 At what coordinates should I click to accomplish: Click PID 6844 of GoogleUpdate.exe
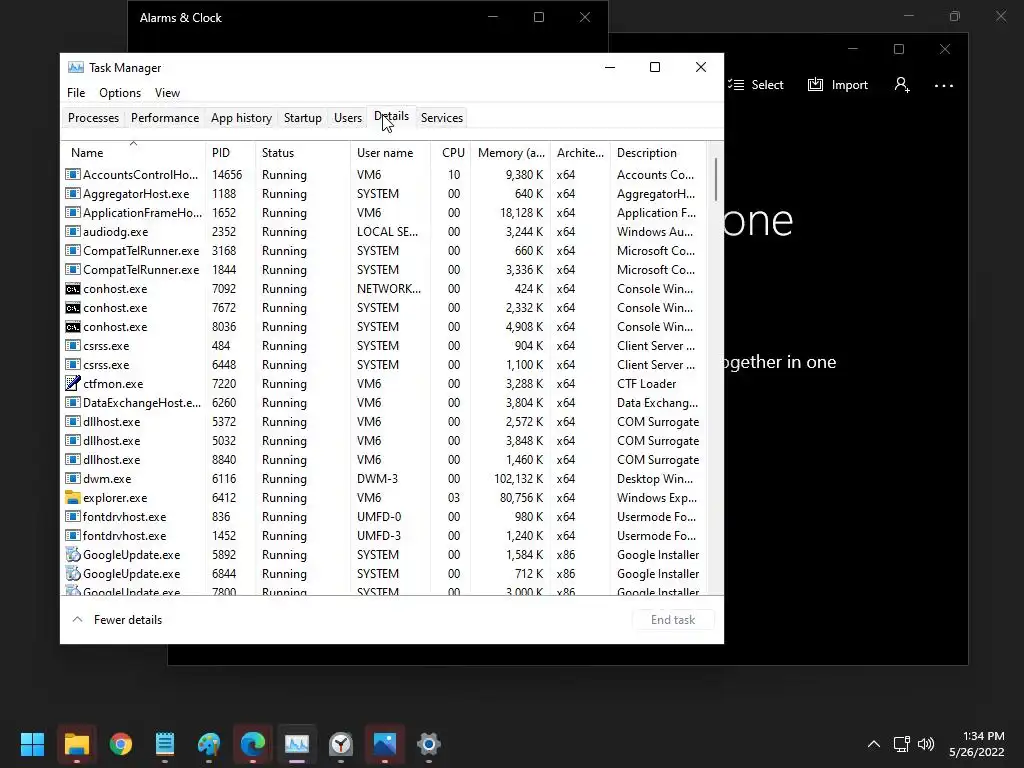pos(224,573)
